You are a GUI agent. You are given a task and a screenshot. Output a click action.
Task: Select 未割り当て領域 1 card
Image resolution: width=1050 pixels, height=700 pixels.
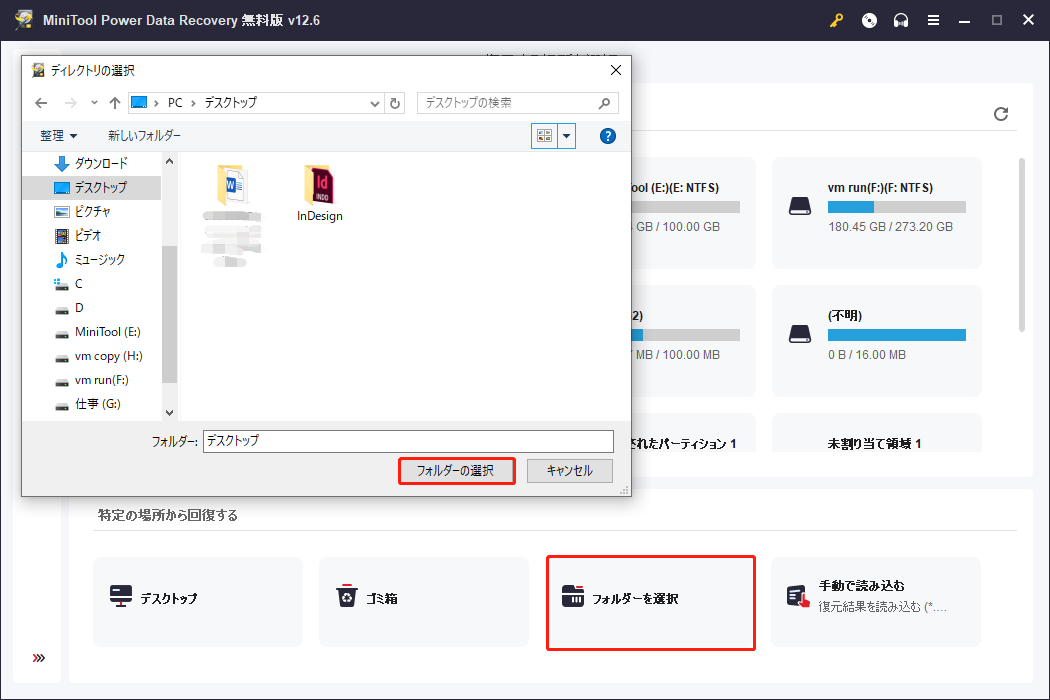(x=877, y=433)
